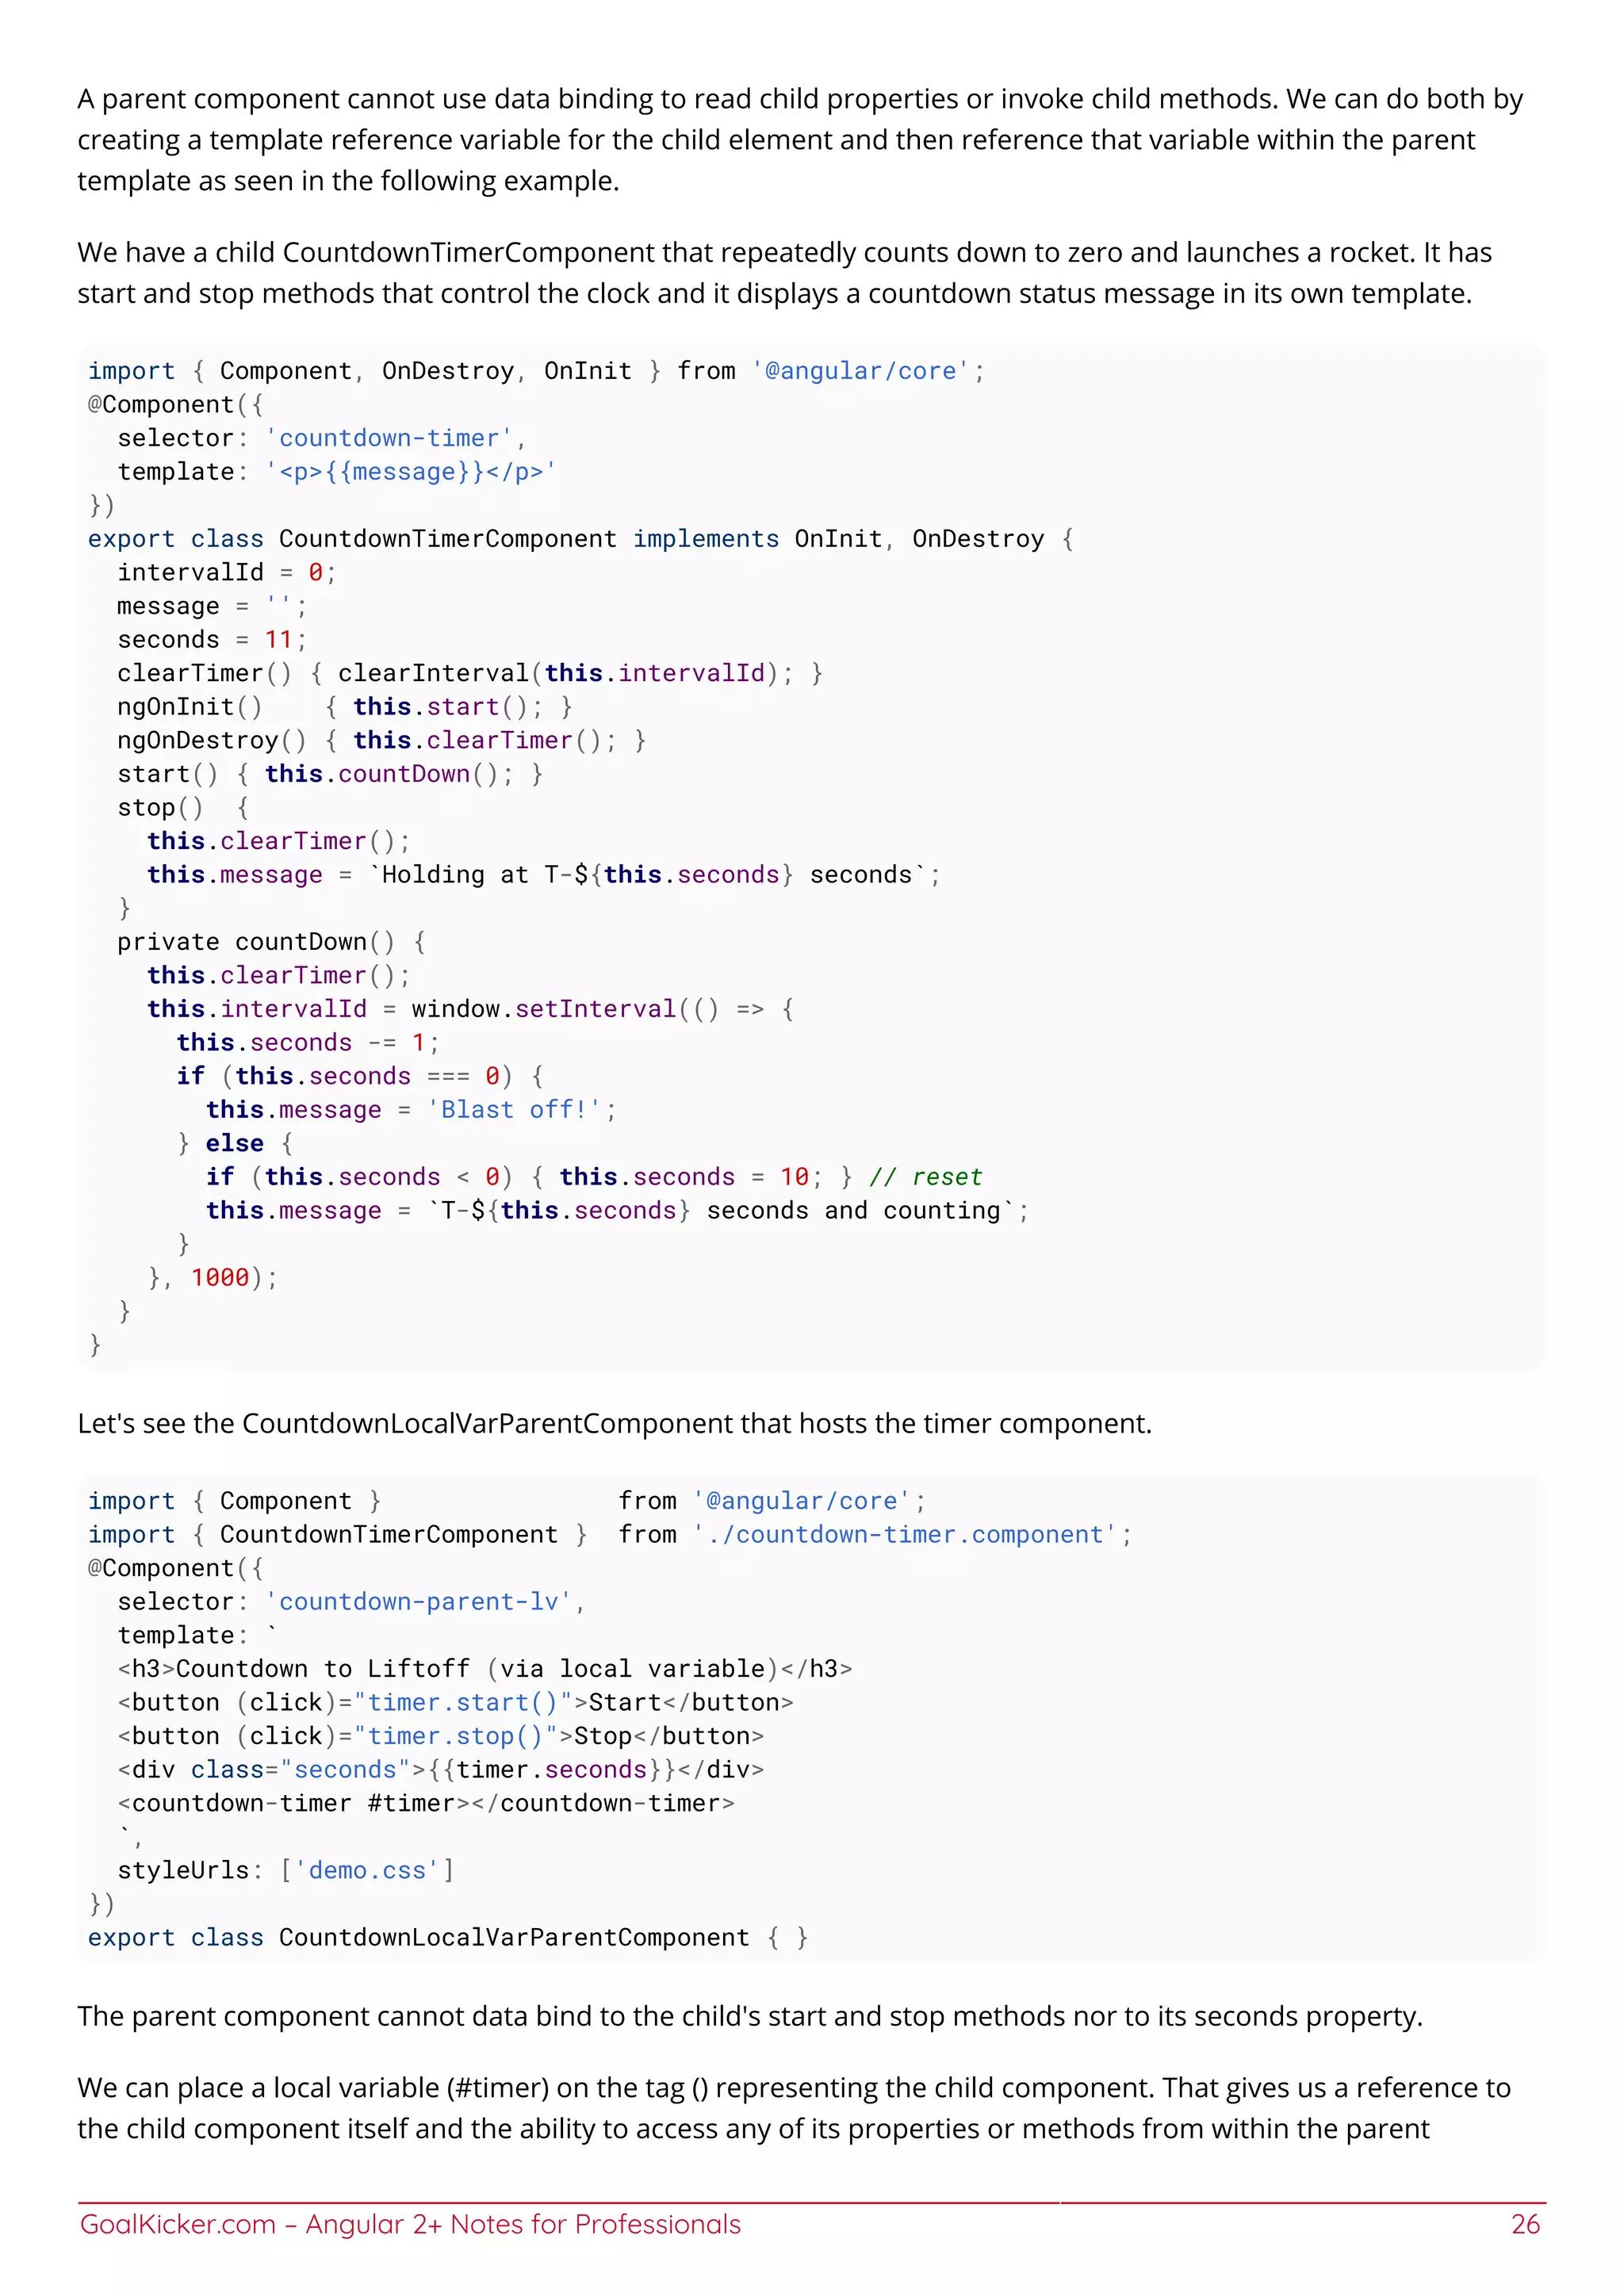This screenshot has height=2296, width=1624.
Task: Click './countdown-timer.component' import path
Action: pyautogui.click(x=905, y=1534)
